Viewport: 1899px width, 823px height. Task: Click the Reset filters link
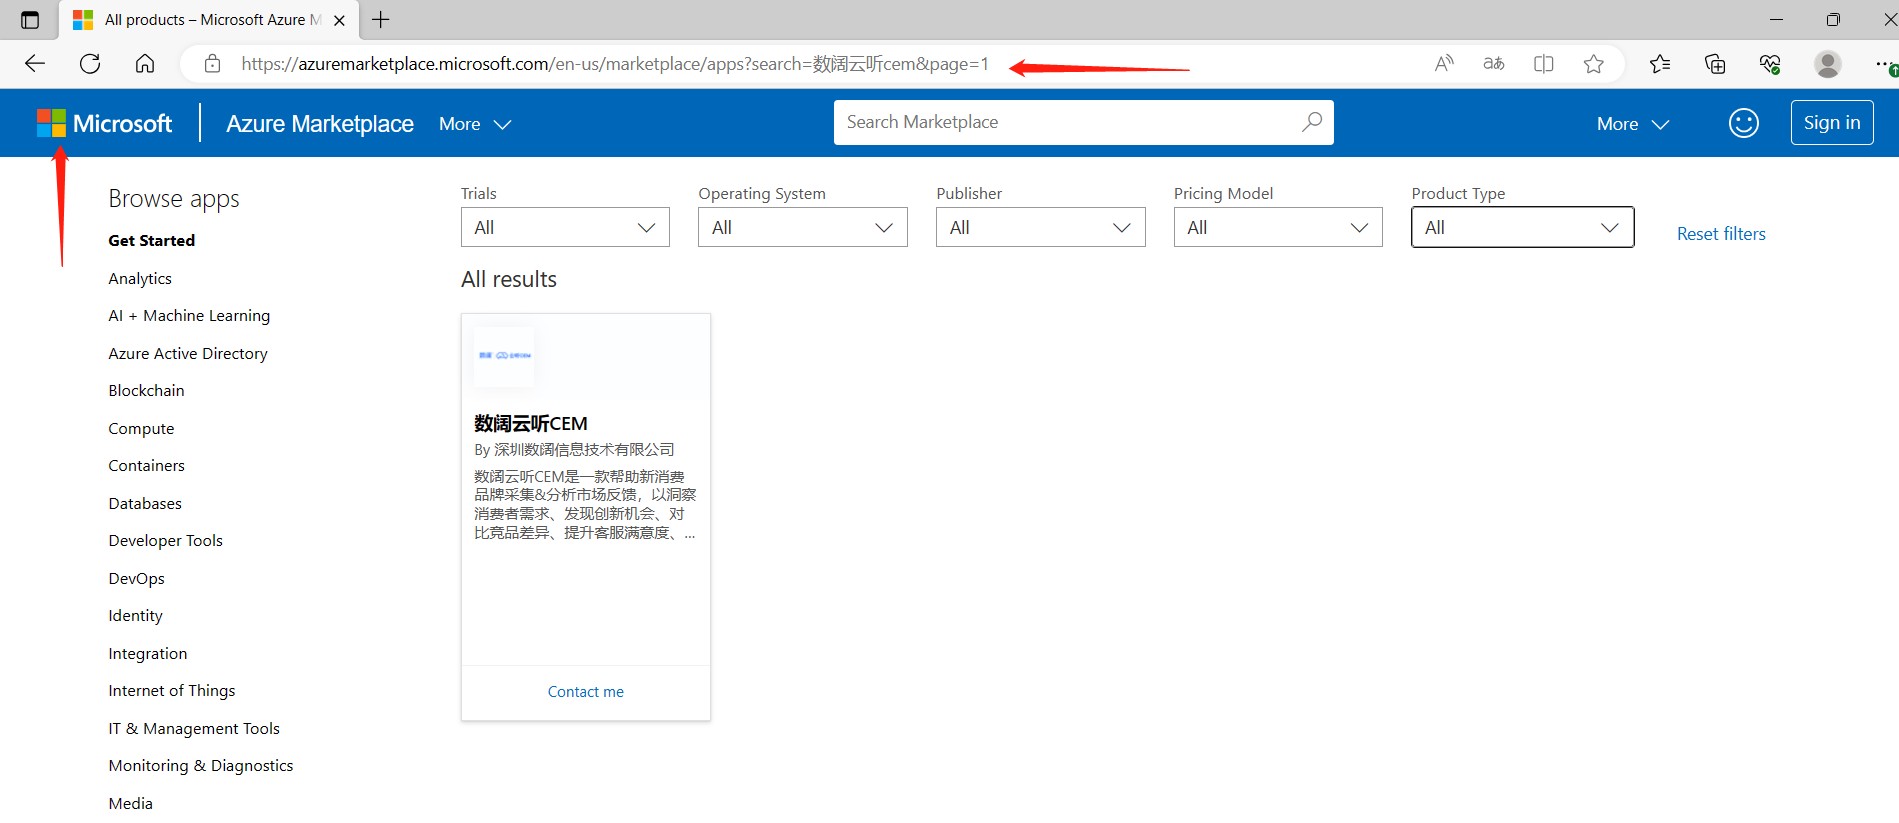[1720, 233]
